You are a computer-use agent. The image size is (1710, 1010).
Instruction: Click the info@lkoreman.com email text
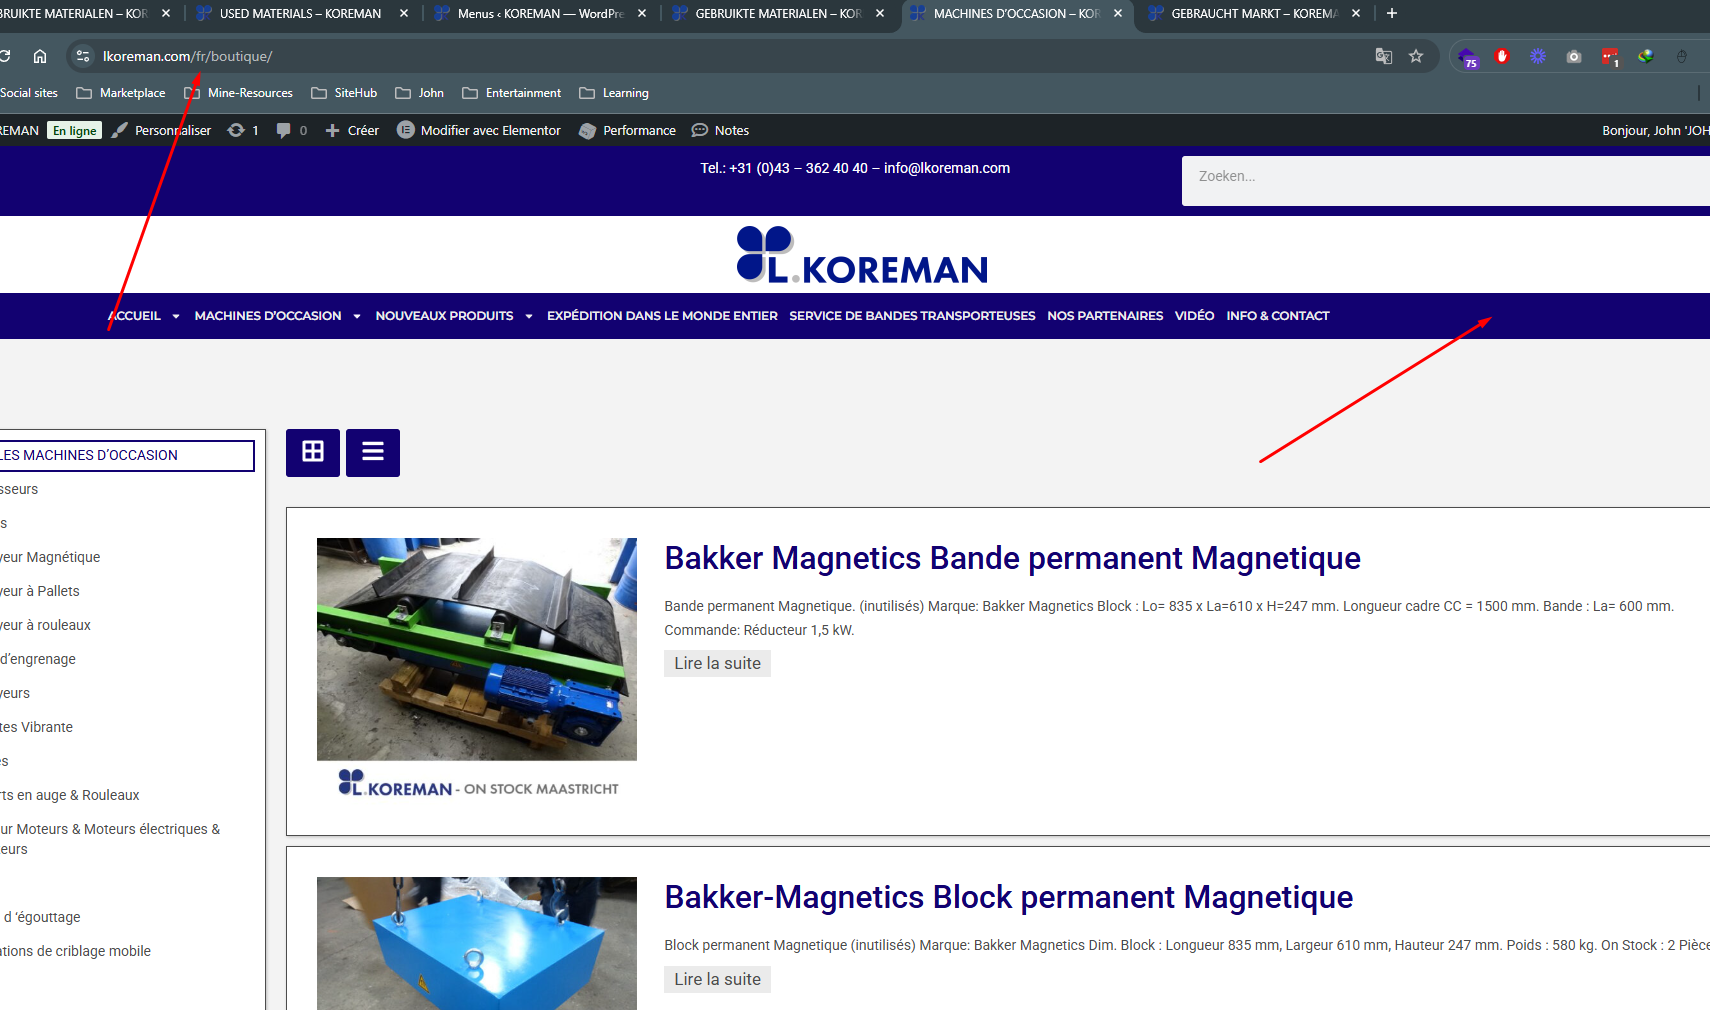pos(947,168)
